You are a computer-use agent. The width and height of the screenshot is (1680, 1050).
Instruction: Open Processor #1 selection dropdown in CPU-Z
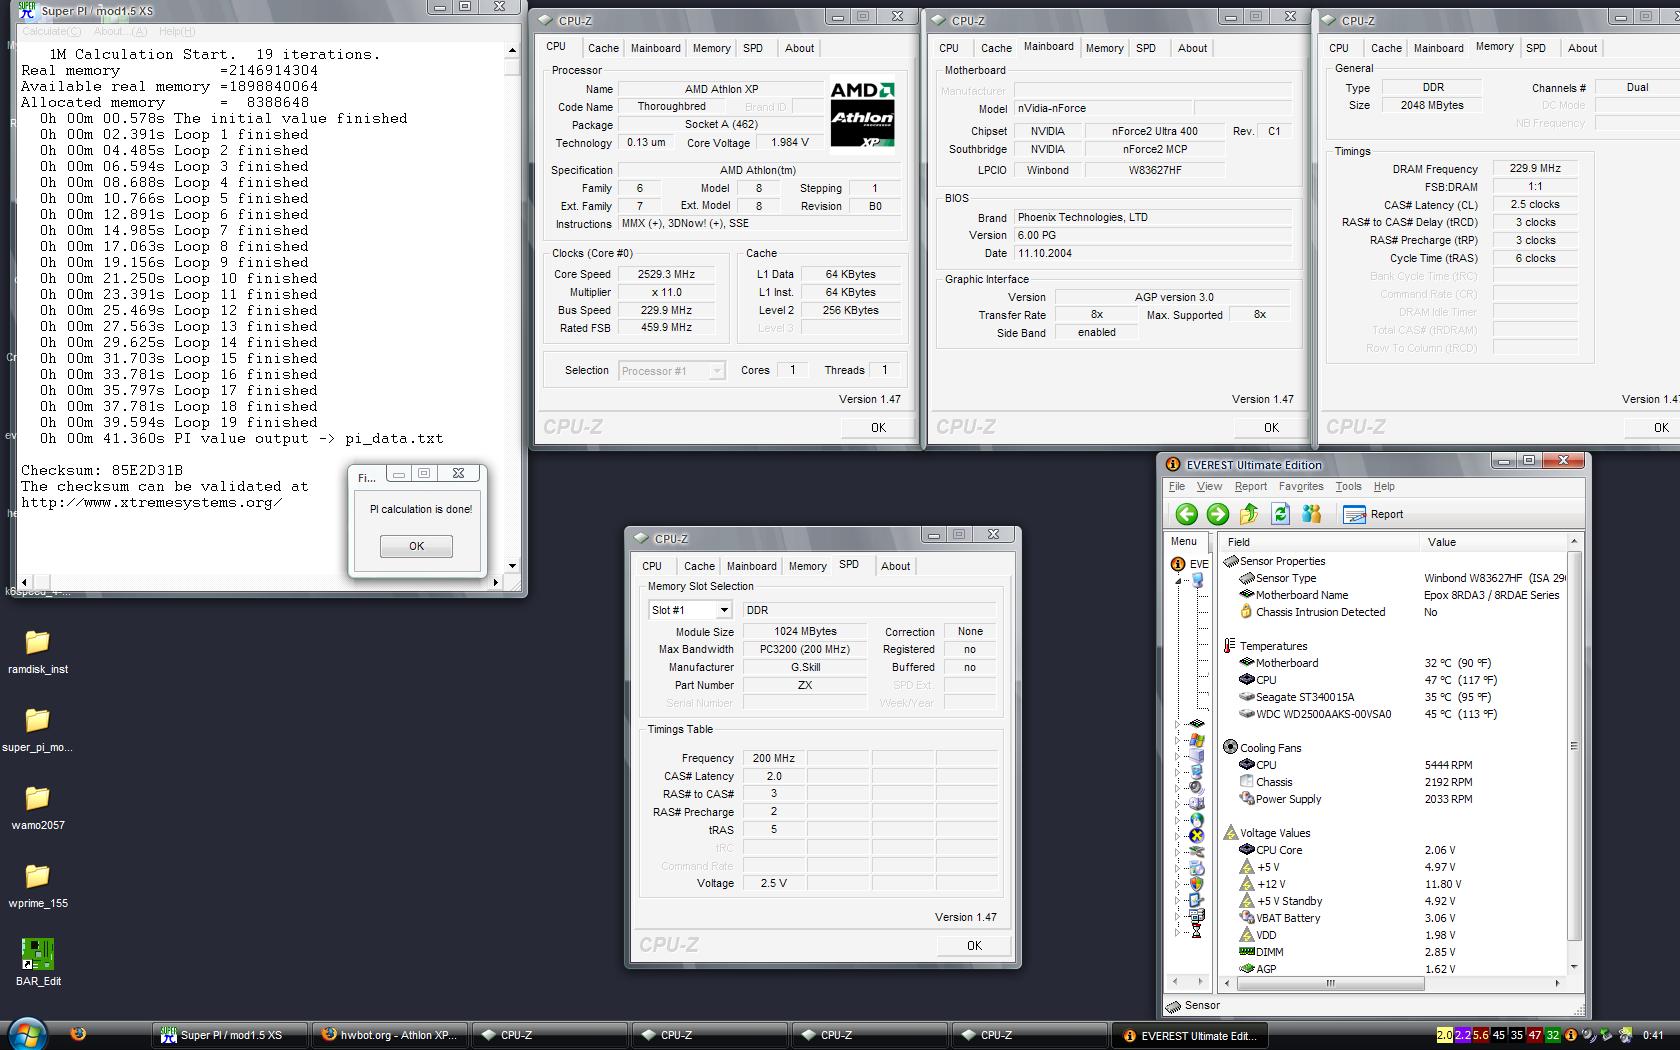pyautogui.click(x=716, y=371)
